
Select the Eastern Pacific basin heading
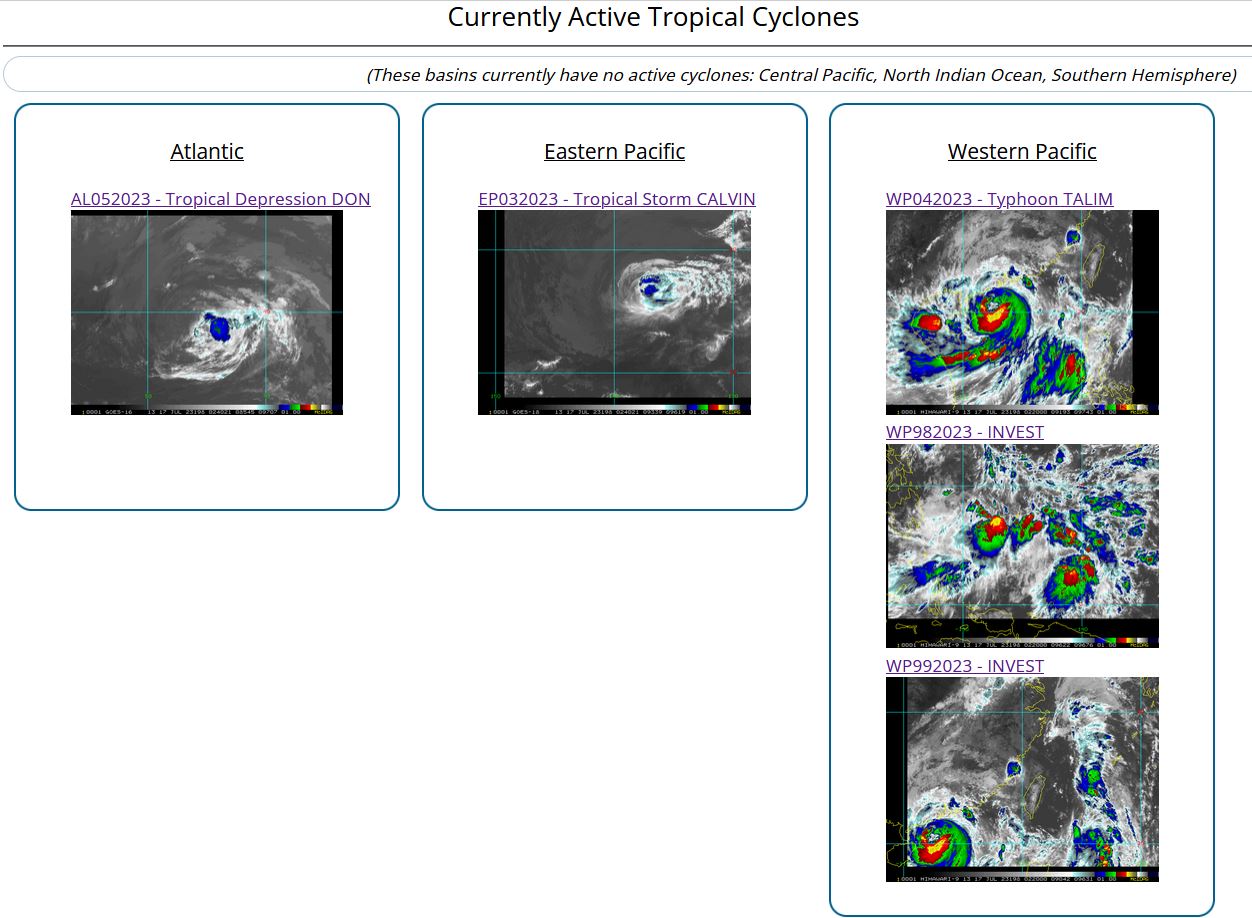(x=614, y=151)
